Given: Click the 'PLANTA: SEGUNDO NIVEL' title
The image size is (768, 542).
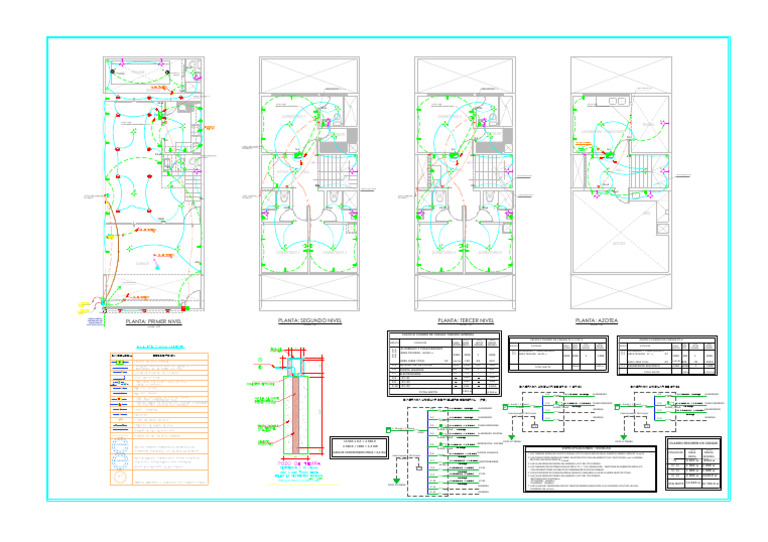Looking at the screenshot, I should click(x=310, y=321).
